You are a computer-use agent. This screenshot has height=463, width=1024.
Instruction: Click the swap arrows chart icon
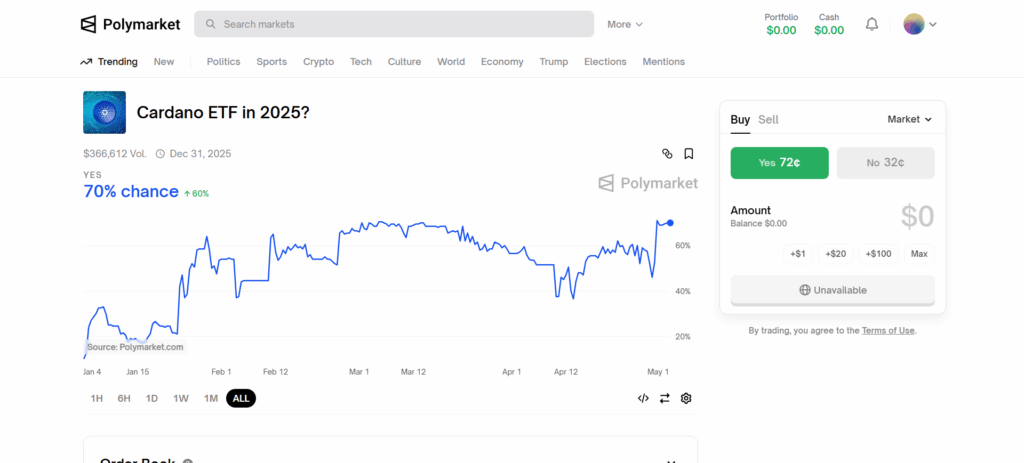point(664,398)
